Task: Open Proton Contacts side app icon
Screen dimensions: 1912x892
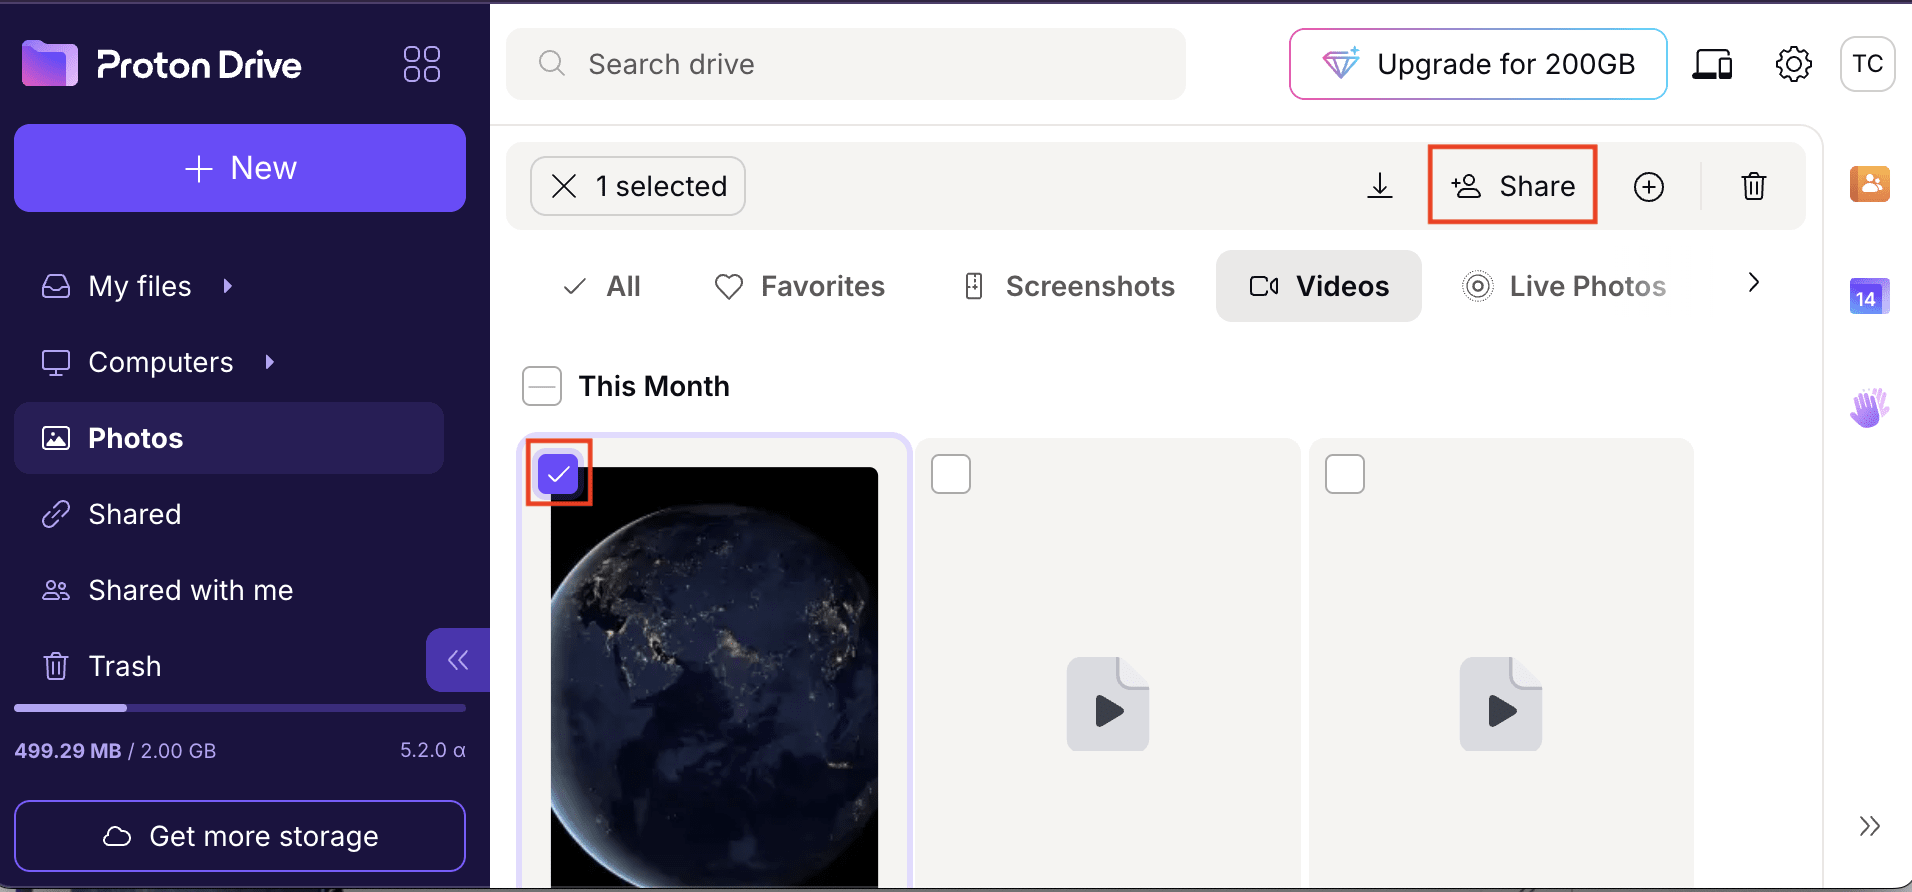Action: pyautogui.click(x=1869, y=184)
